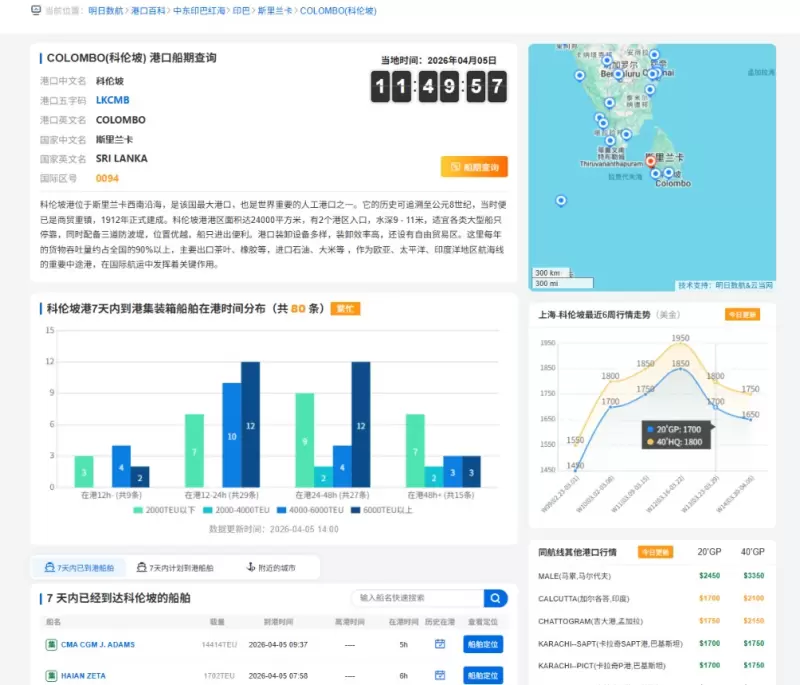
Task: Click the Bengaluru port marker on the map
Action: pyautogui.click(x=616, y=74)
